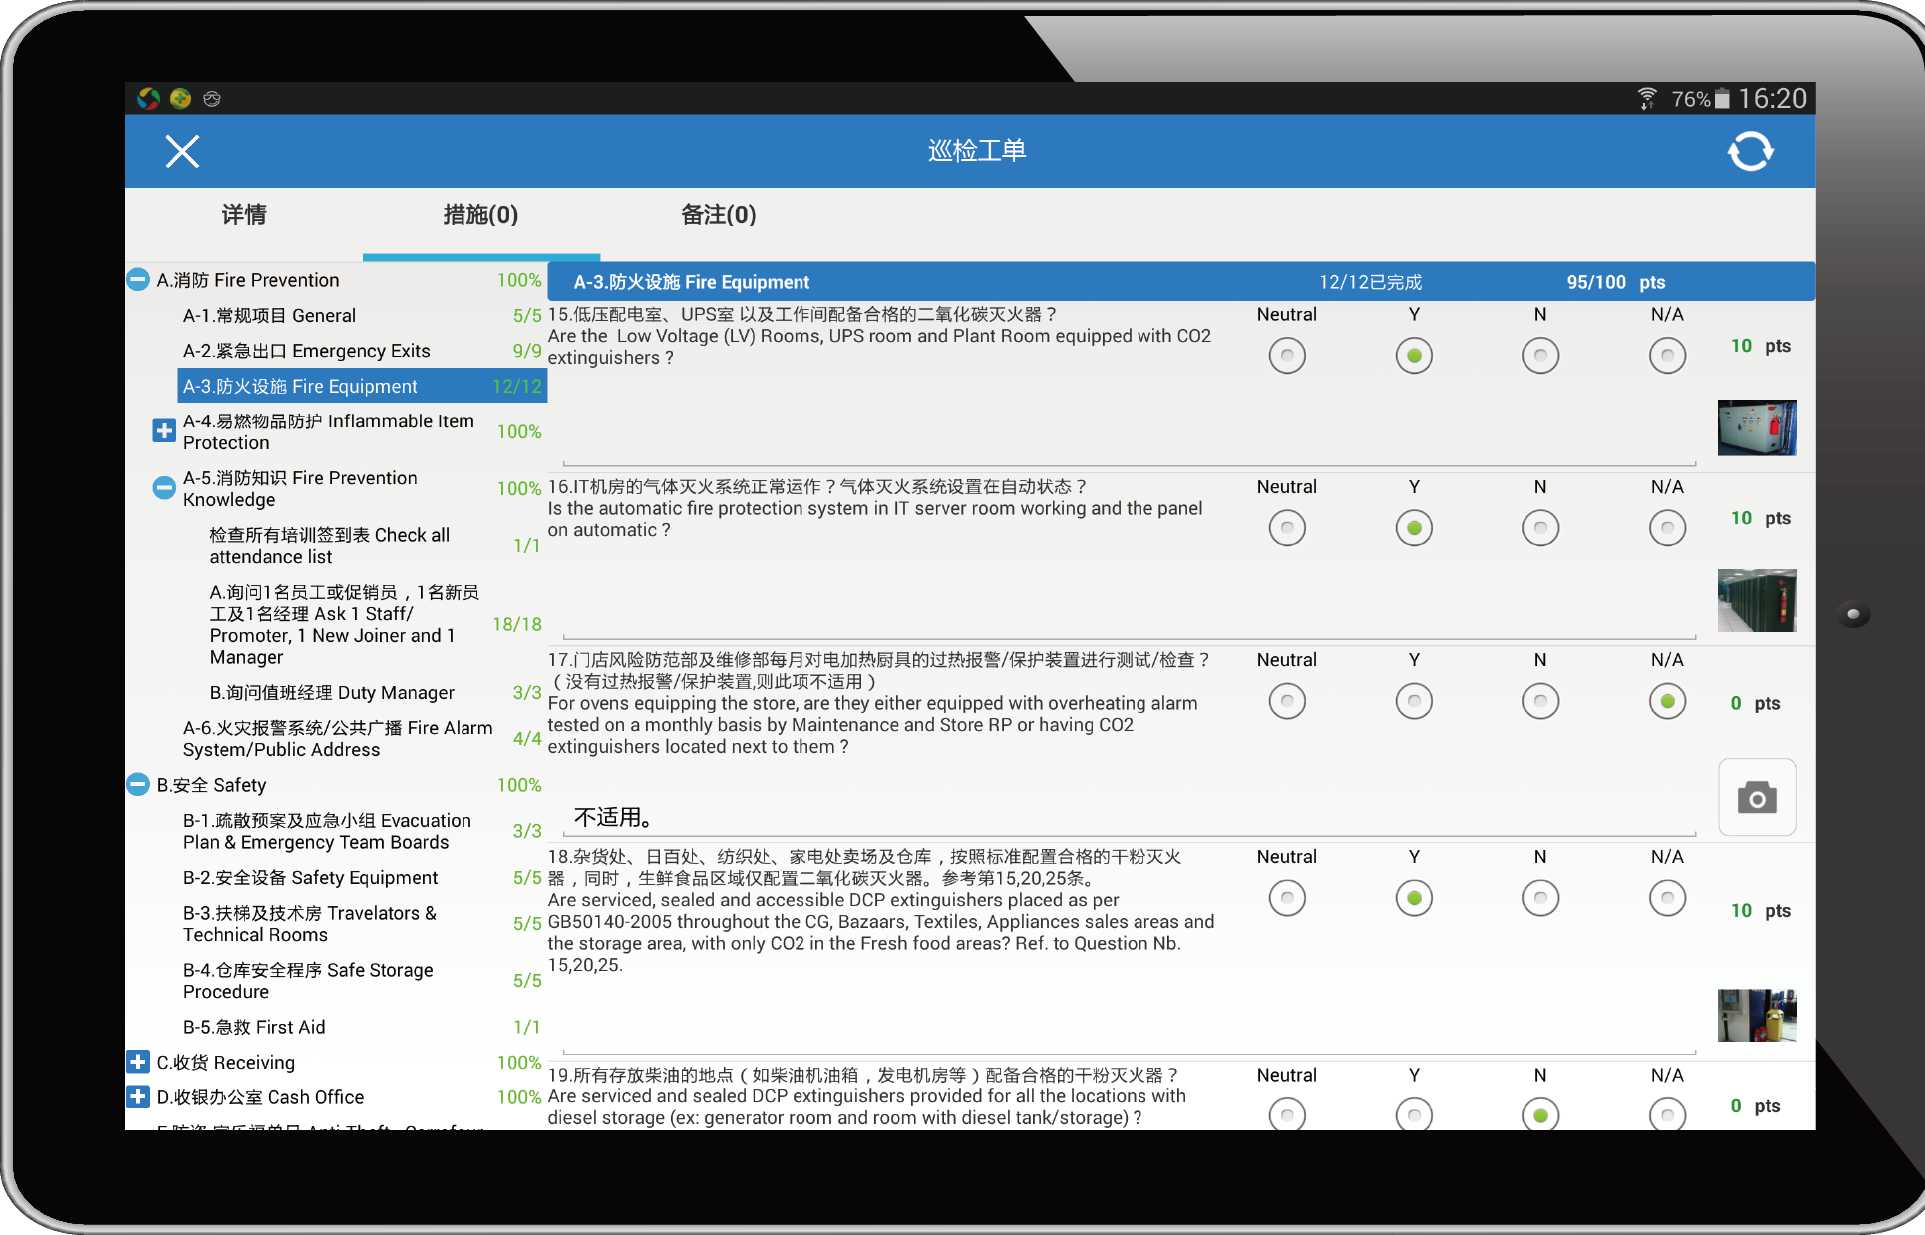Tap the 95/100 pts score
This screenshot has height=1235, width=1925.
(x=1616, y=282)
